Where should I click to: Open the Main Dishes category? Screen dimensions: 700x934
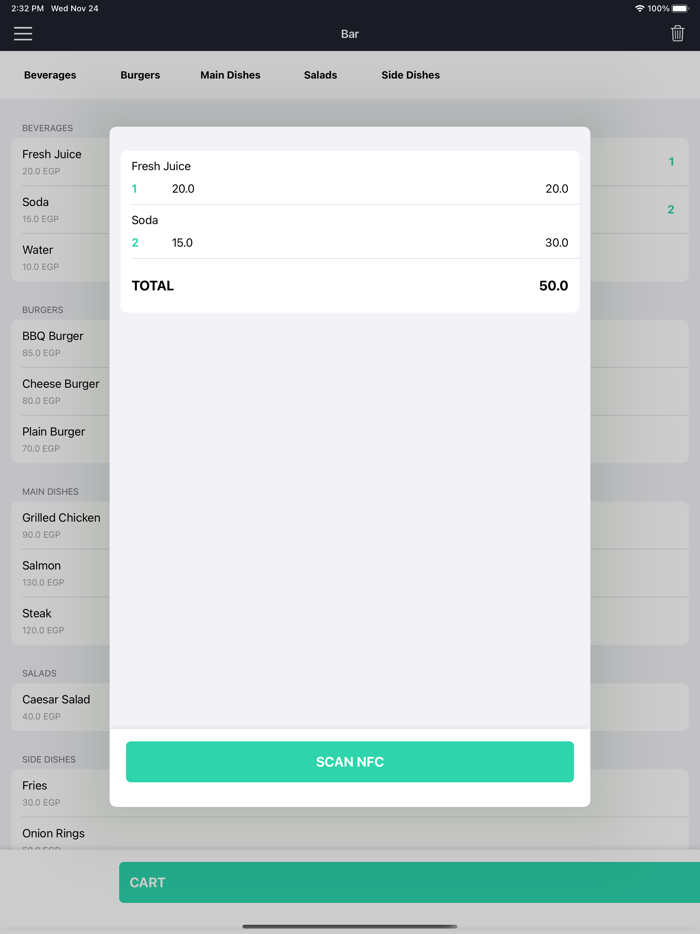(230, 75)
